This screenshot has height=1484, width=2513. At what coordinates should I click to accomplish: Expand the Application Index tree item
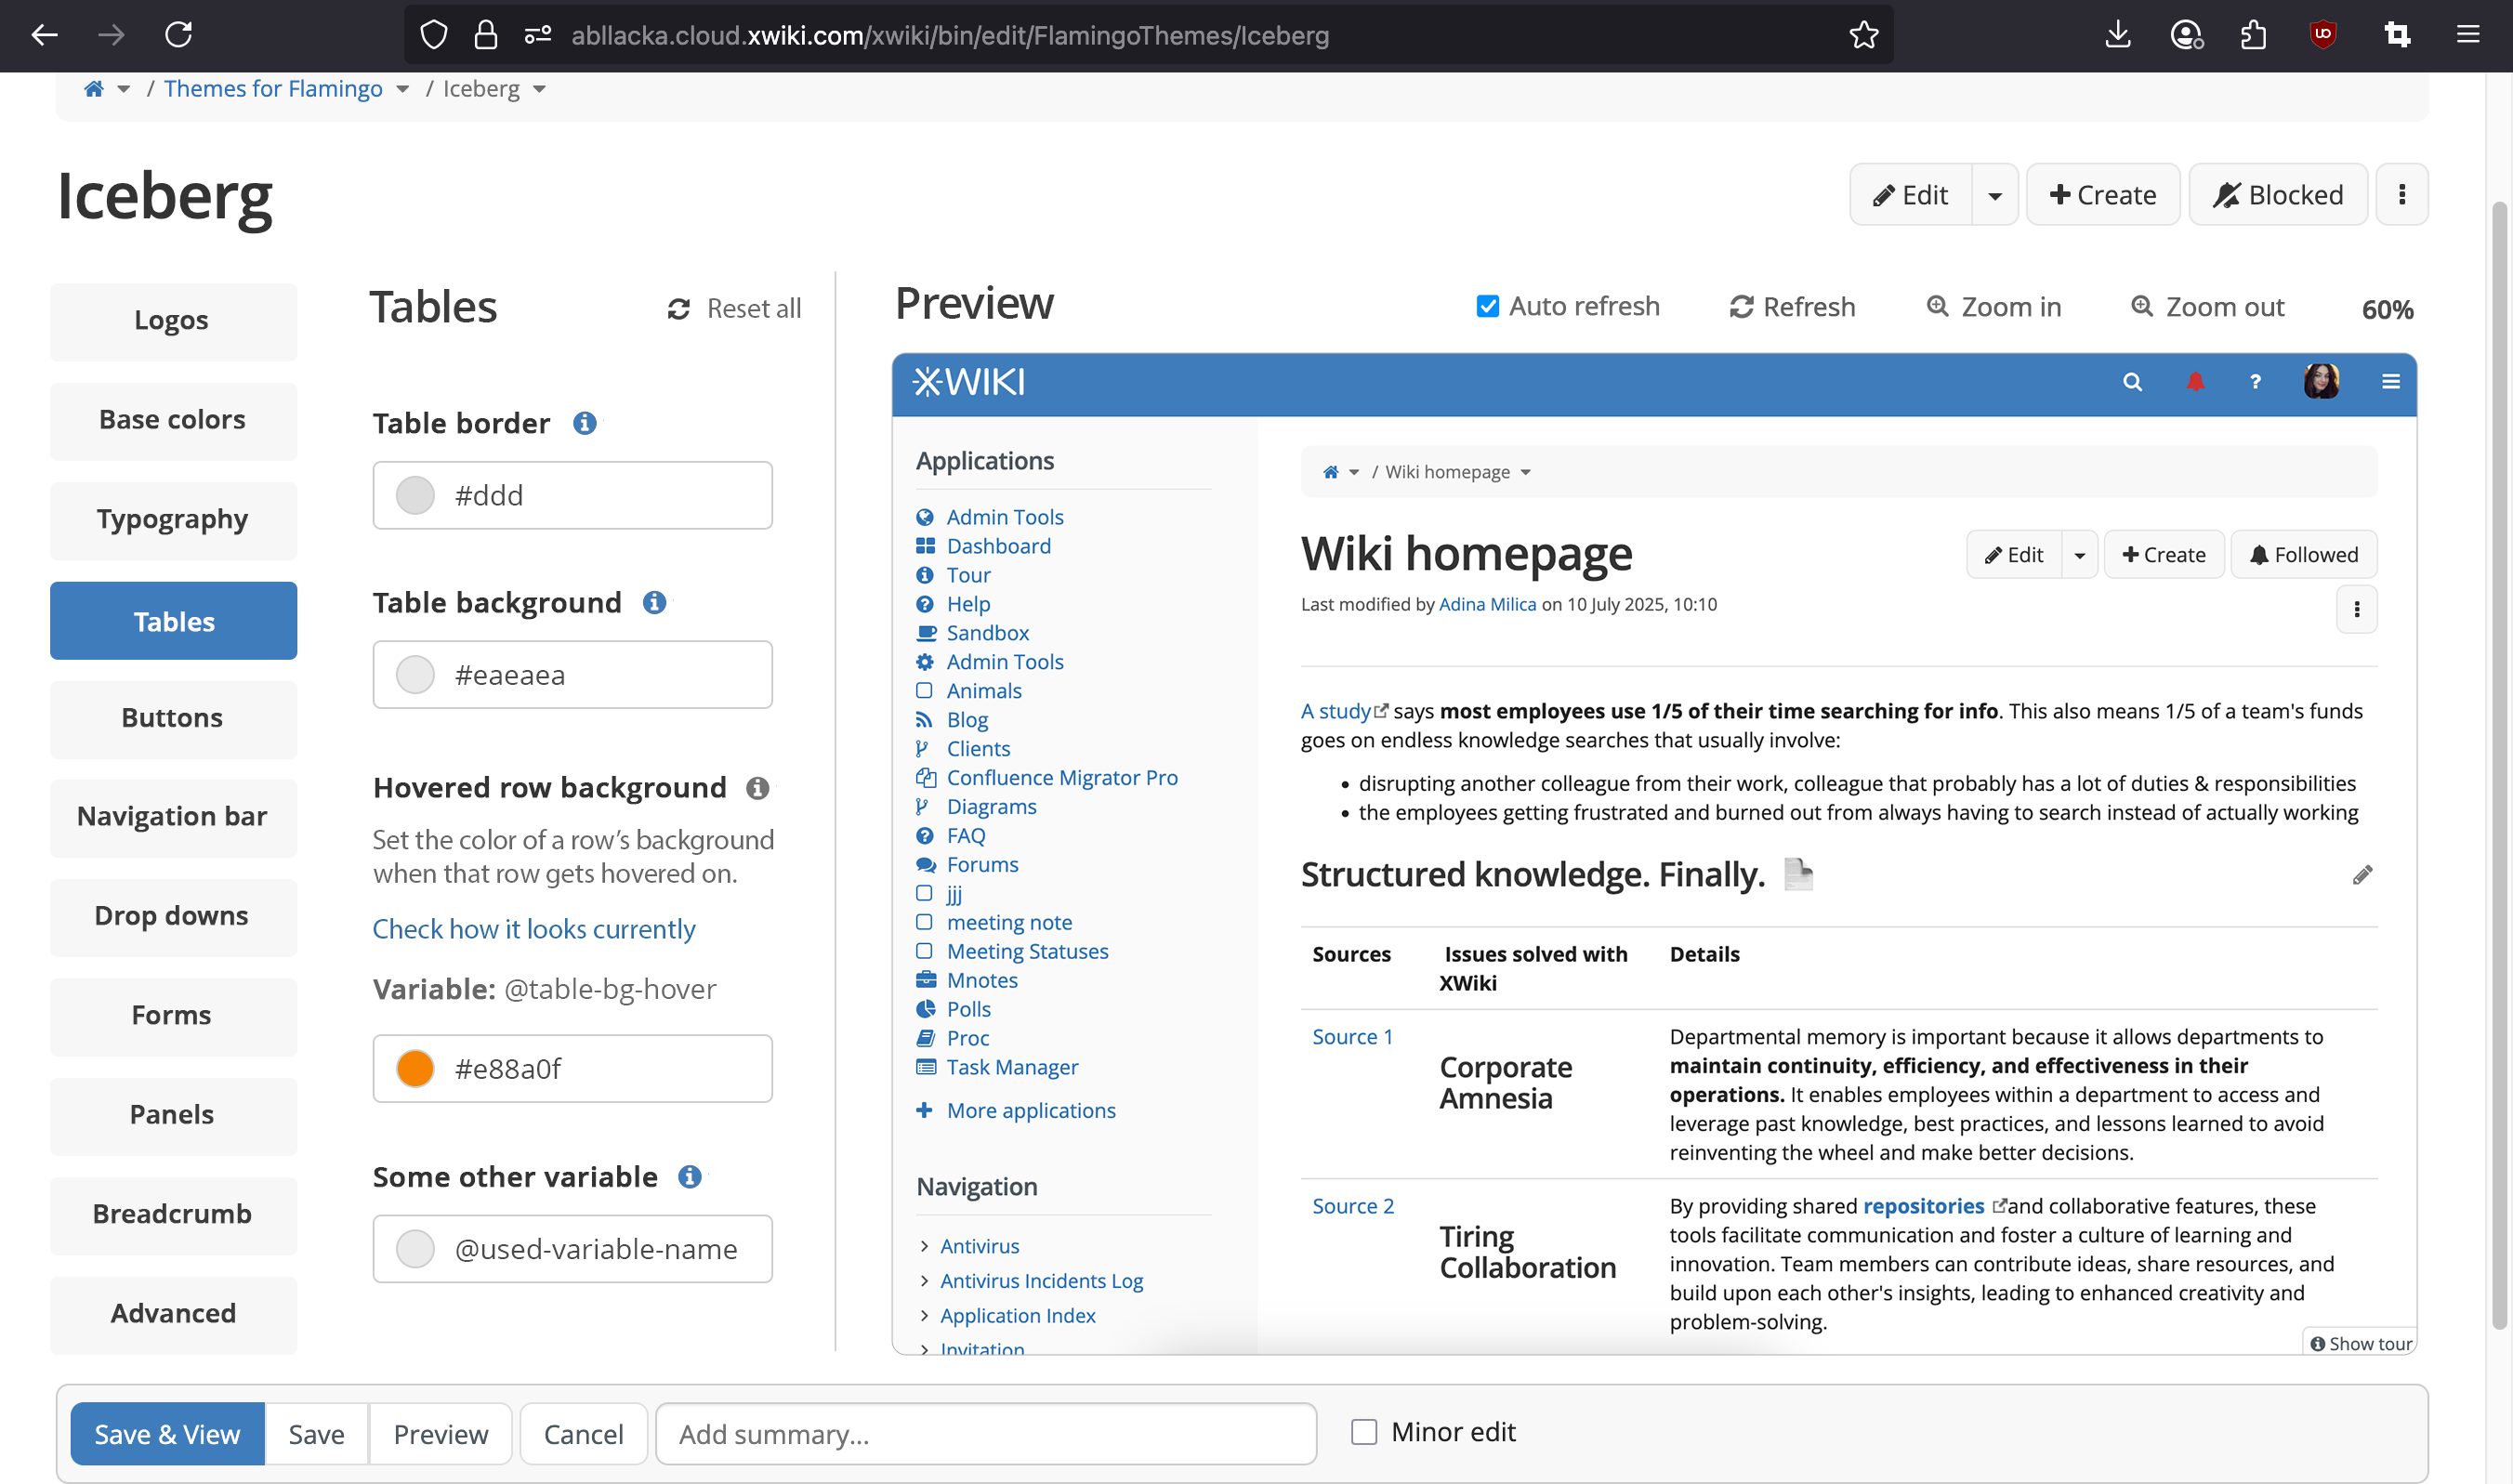pyautogui.click(x=924, y=1316)
